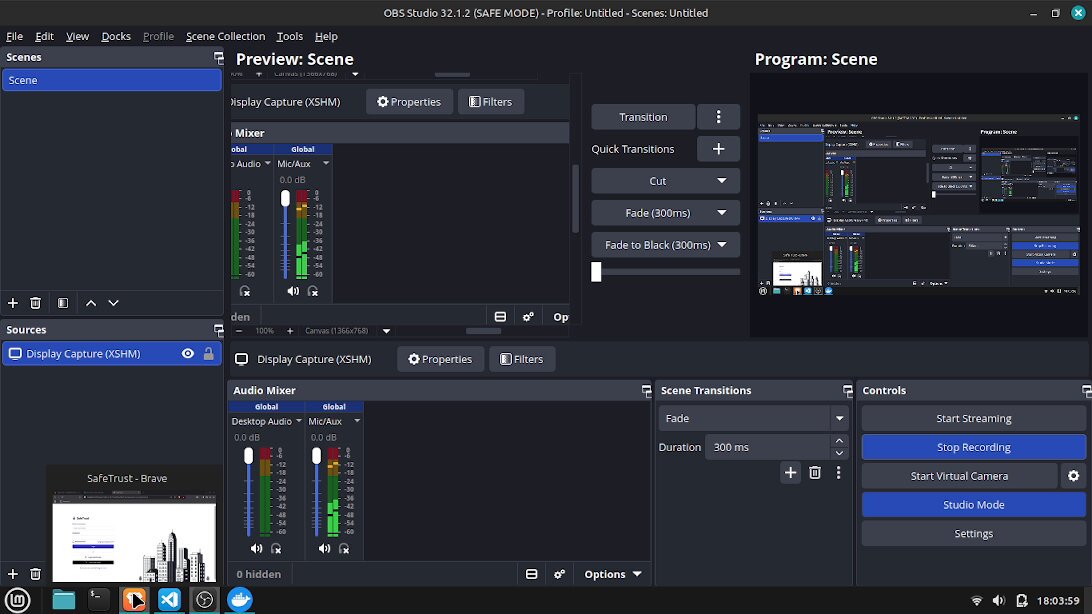Open scene filters icon in Scenes dock
The height and width of the screenshot is (614, 1092).
[x=63, y=303]
